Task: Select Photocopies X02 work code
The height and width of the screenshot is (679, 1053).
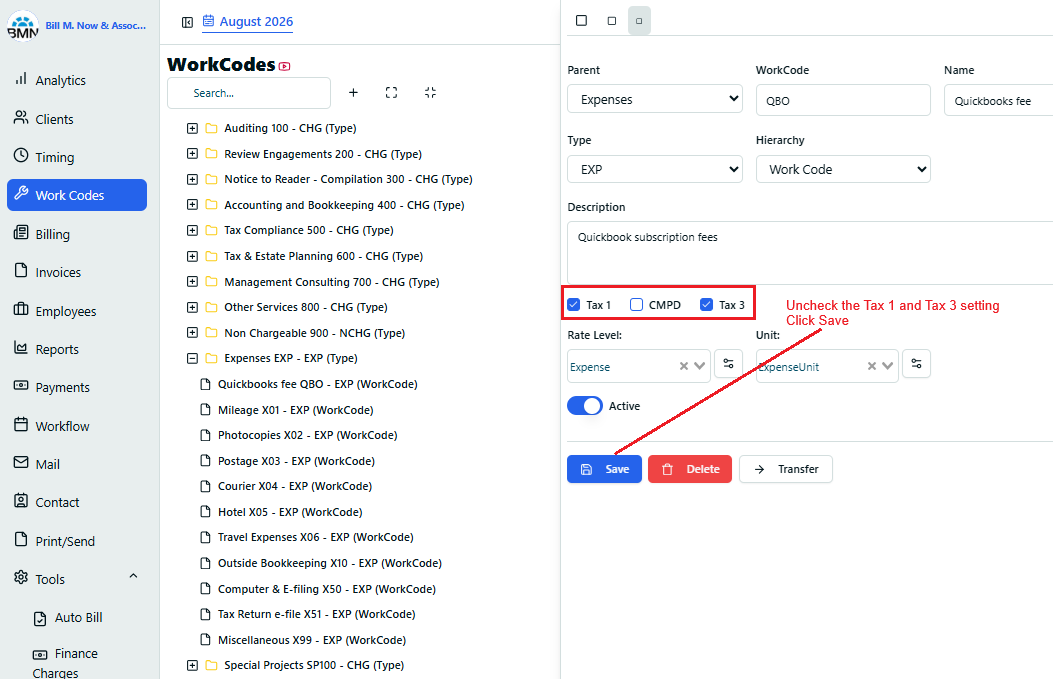Action: point(308,435)
